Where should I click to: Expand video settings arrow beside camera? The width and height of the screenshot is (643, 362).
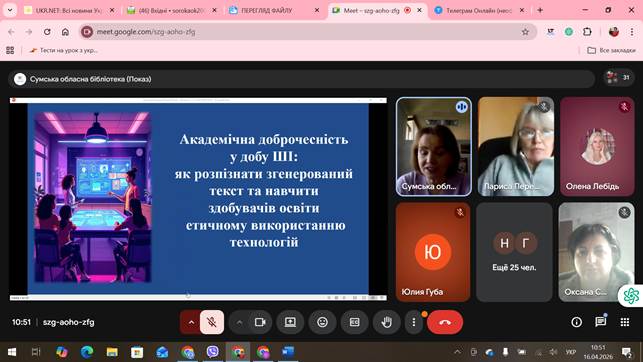(239, 322)
